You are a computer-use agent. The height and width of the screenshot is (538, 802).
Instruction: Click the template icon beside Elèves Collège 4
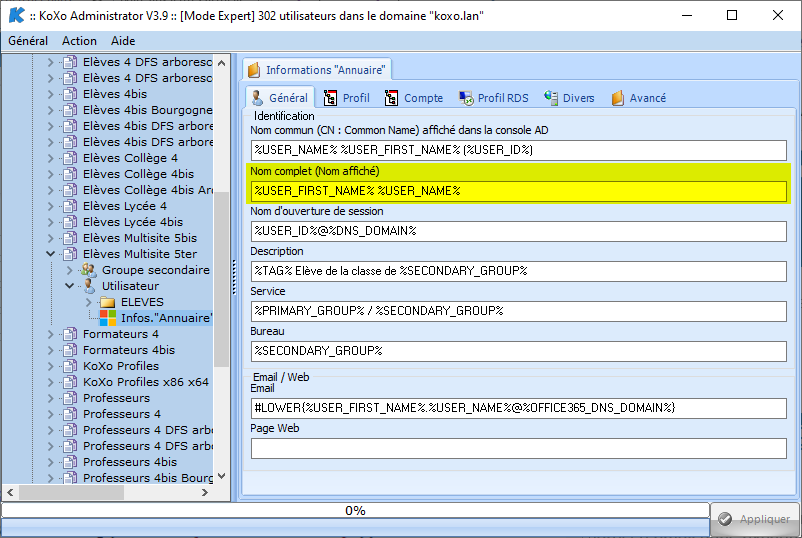(x=70, y=158)
